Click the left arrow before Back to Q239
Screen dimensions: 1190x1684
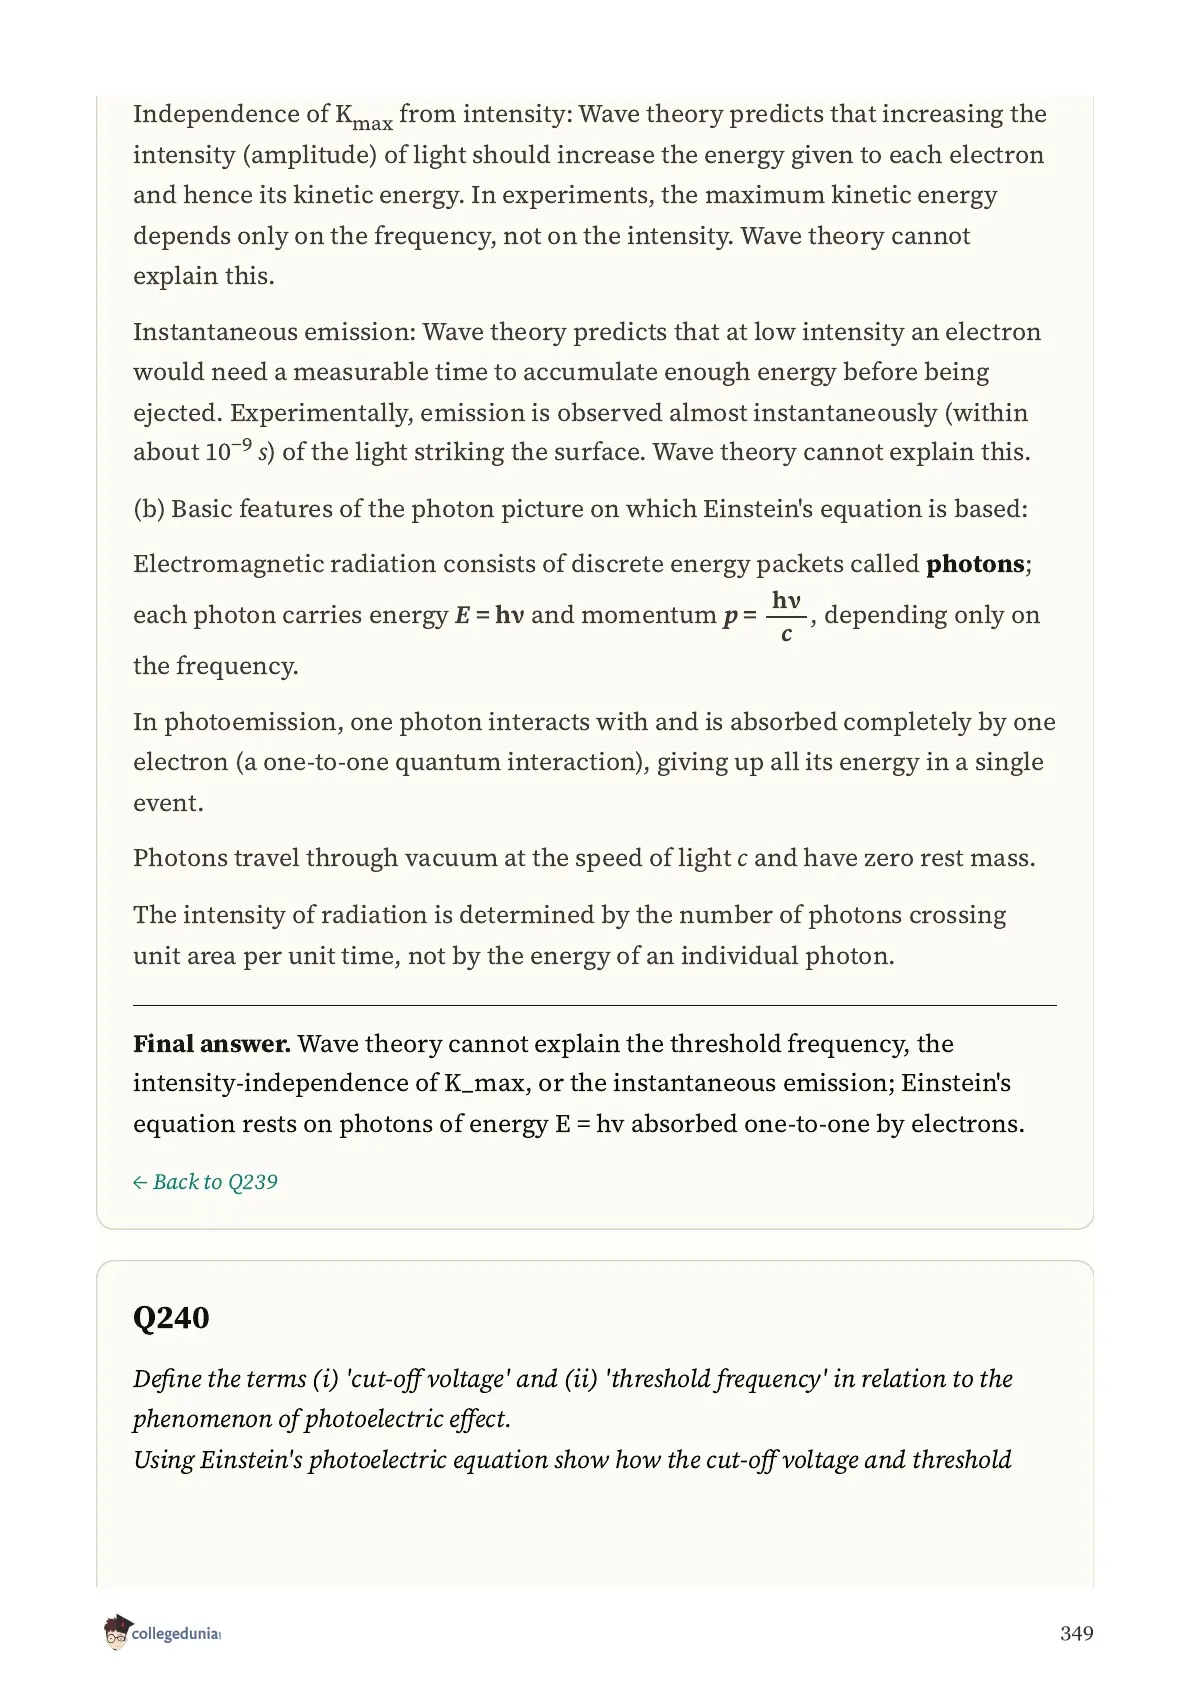tap(140, 1183)
